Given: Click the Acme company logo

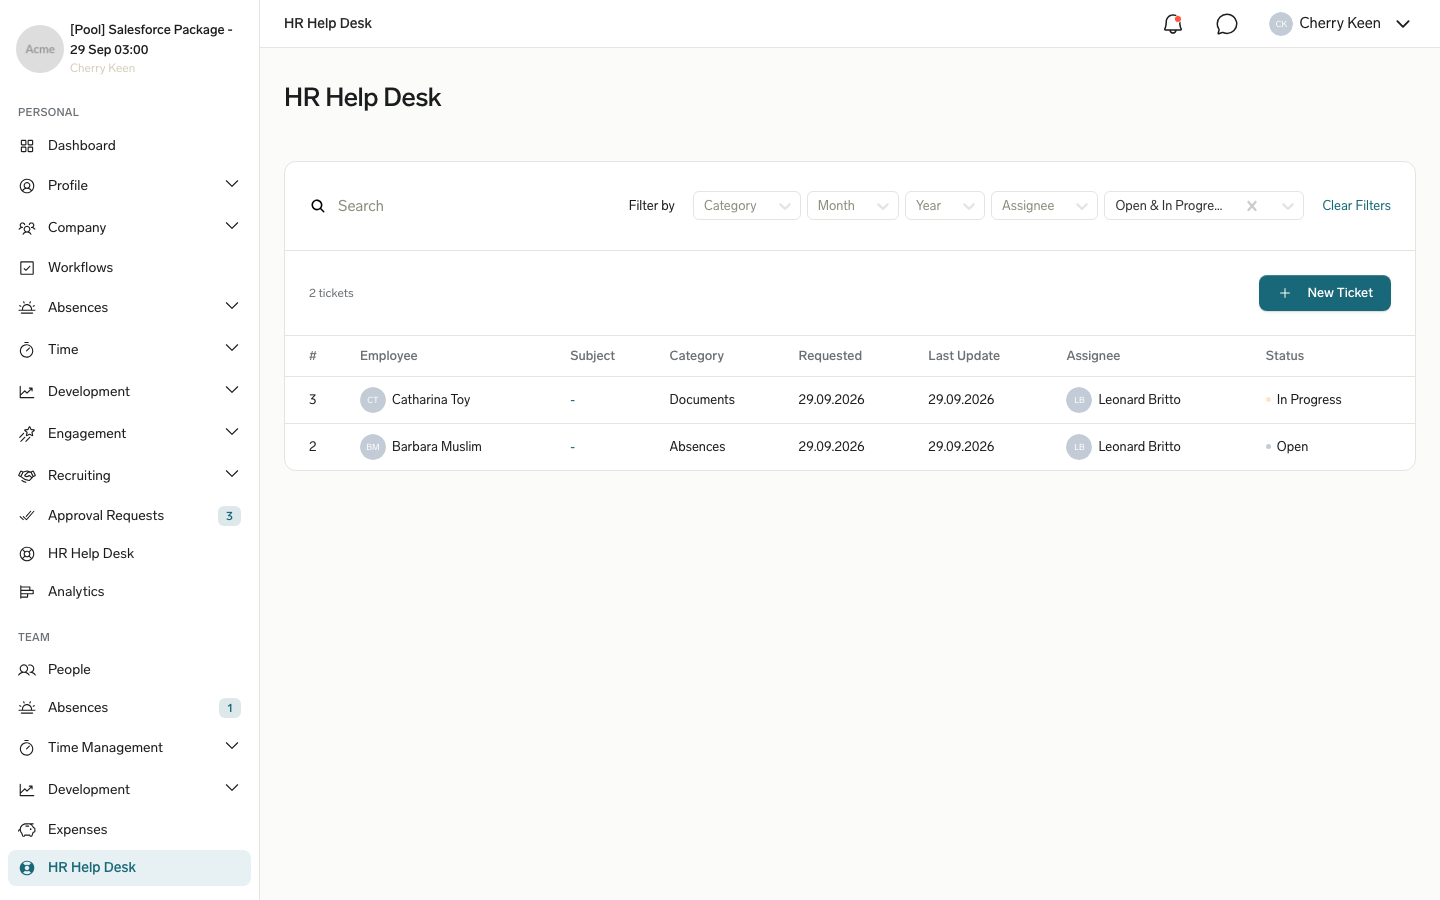Looking at the screenshot, I should [40, 49].
